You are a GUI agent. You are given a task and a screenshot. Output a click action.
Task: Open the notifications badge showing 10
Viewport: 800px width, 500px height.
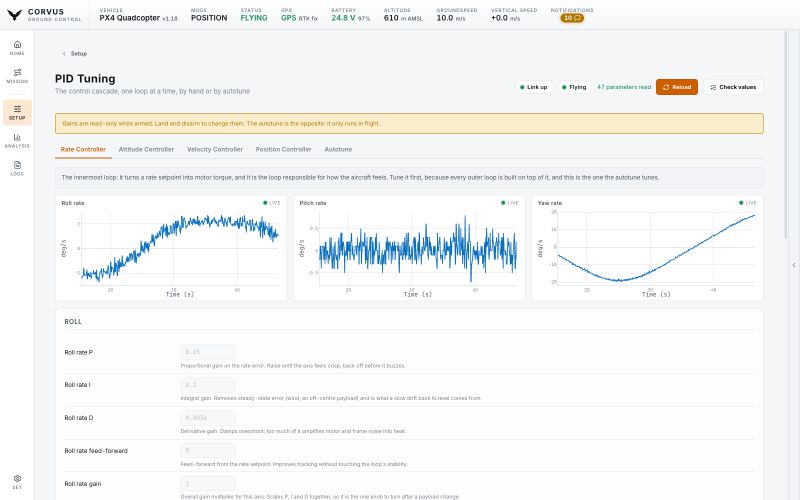click(x=572, y=18)
